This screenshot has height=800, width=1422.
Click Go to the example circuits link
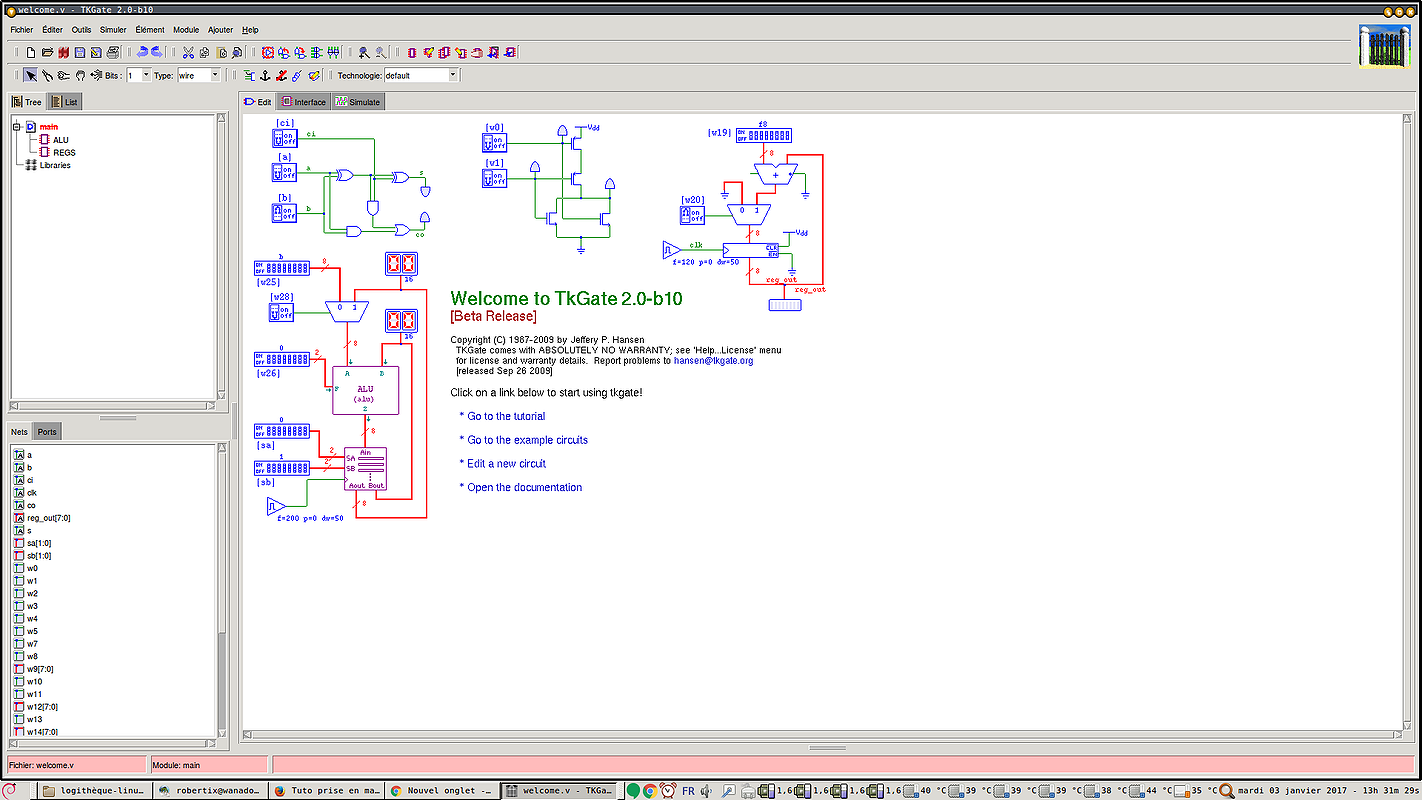pos(528,440)
